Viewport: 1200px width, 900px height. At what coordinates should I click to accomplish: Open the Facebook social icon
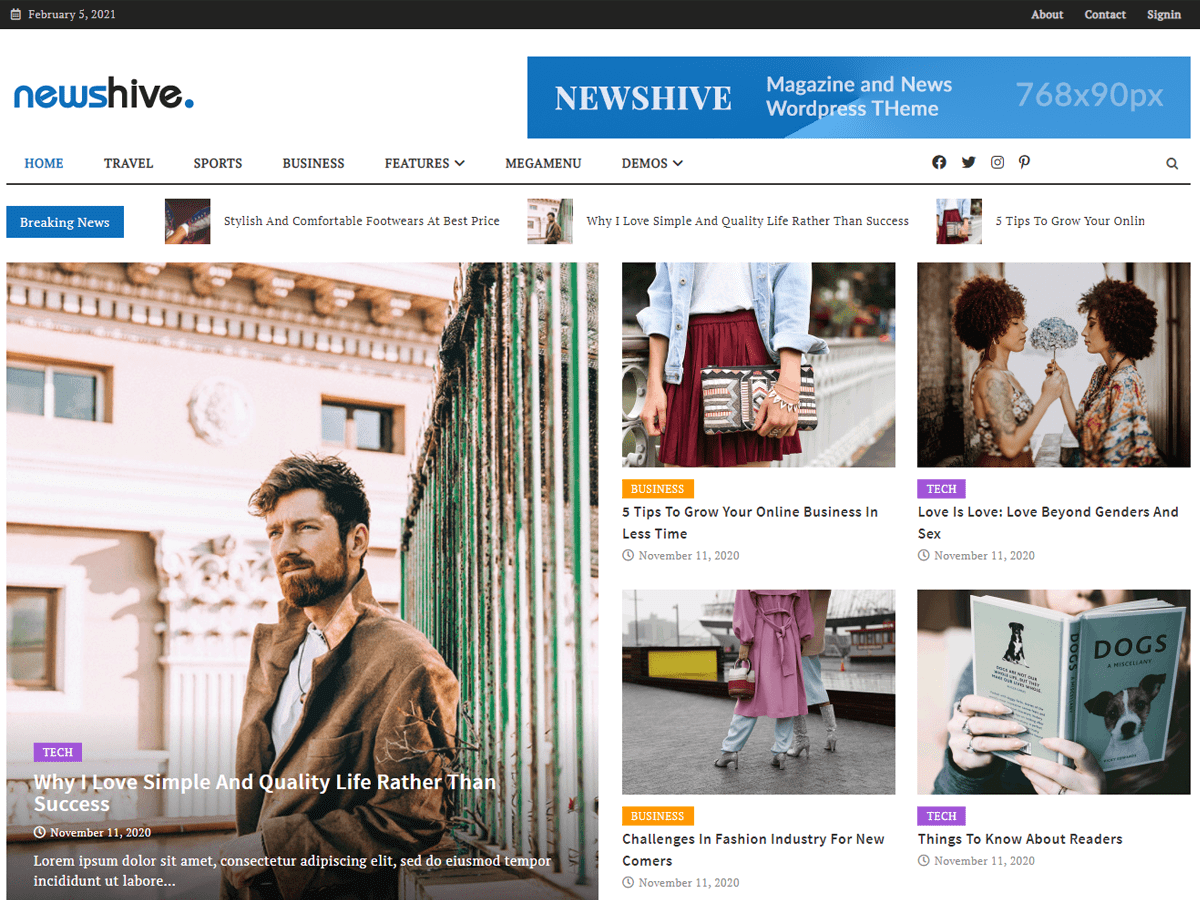click(939, 162)
